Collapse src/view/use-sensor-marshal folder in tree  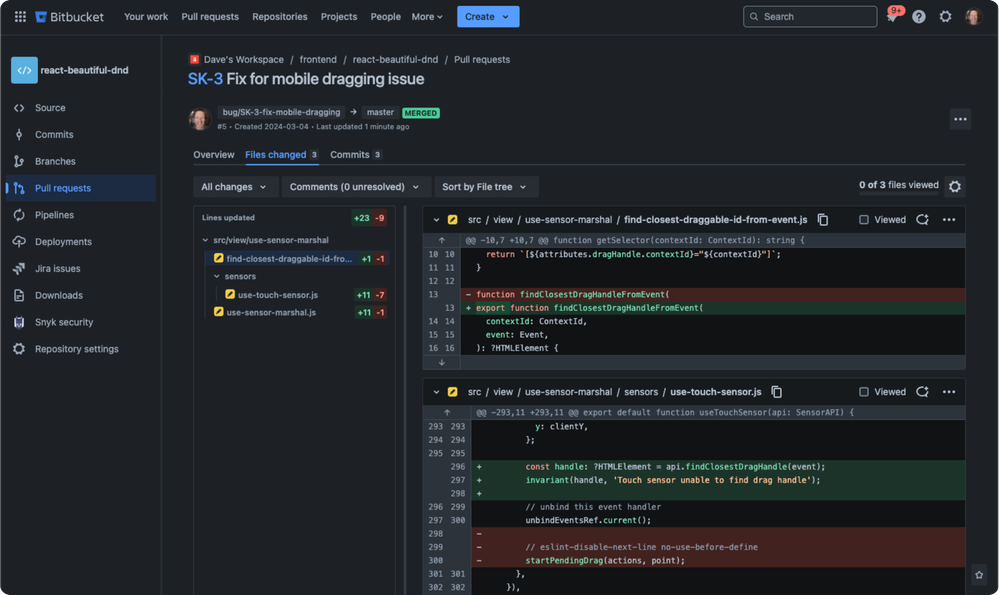(205, 240)
